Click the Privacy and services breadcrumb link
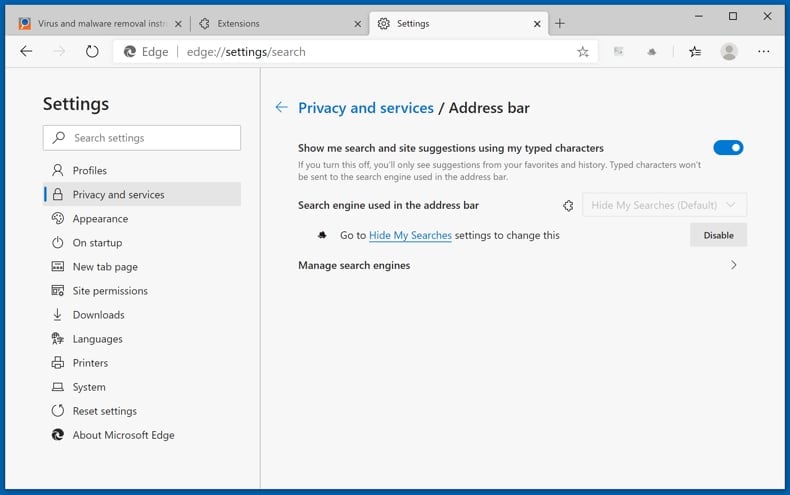 tap(366, 108)
